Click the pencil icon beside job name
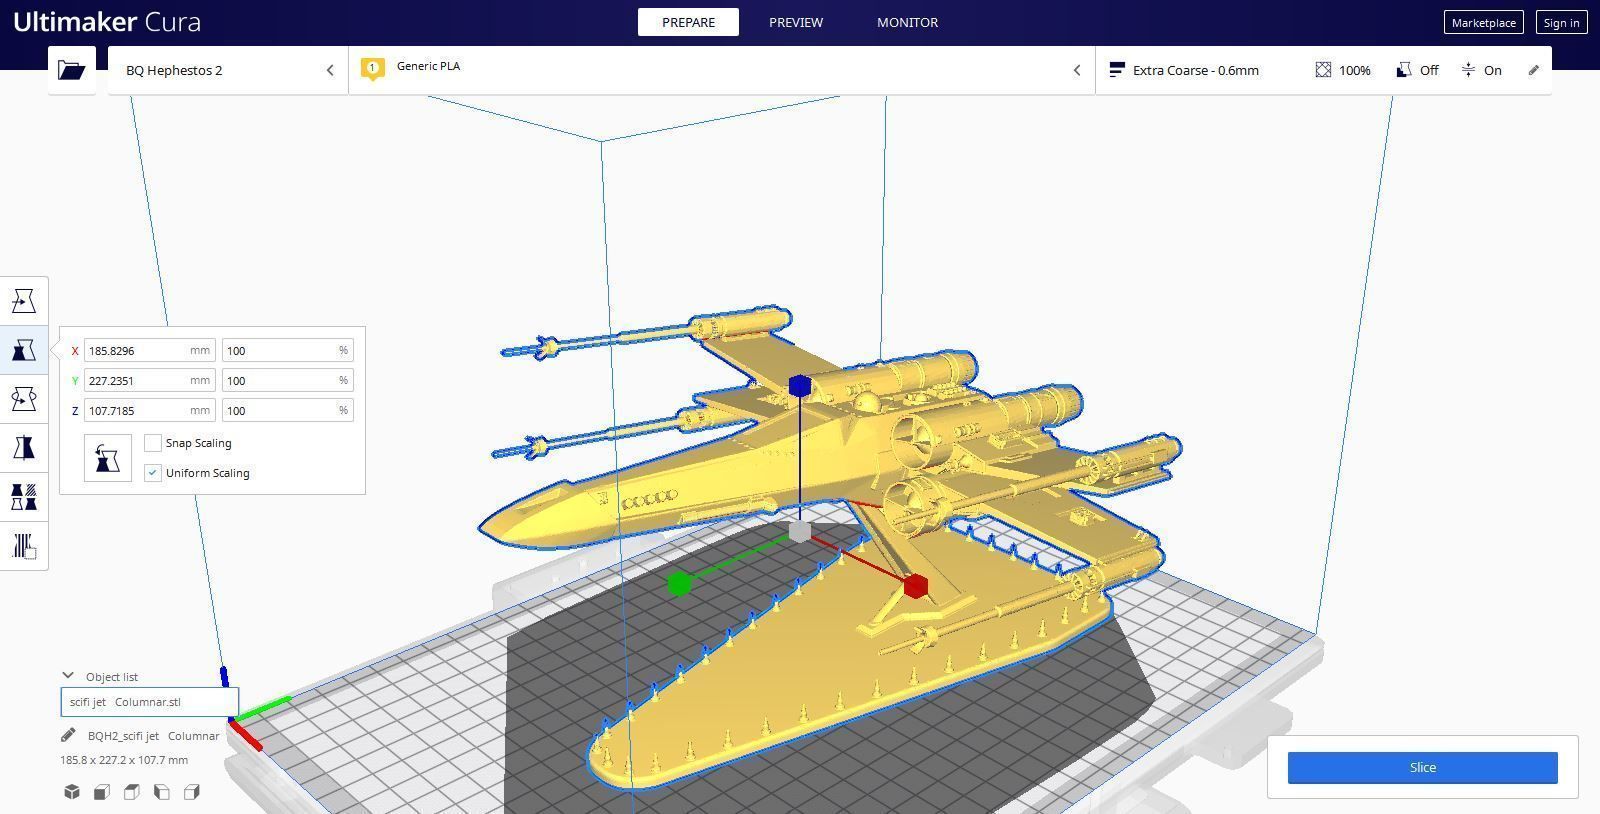 point(68,735)
